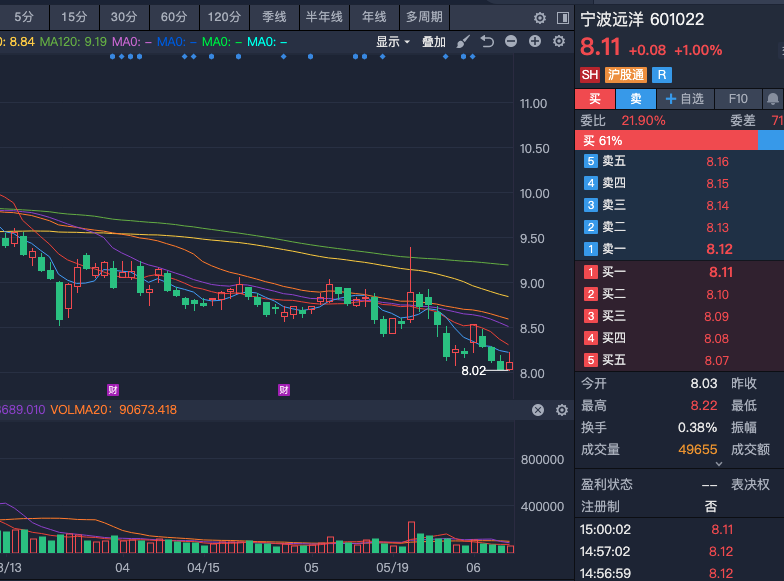The image size is (784, 581).
Task: Set a price alert with bell icon
Action: 772,99
